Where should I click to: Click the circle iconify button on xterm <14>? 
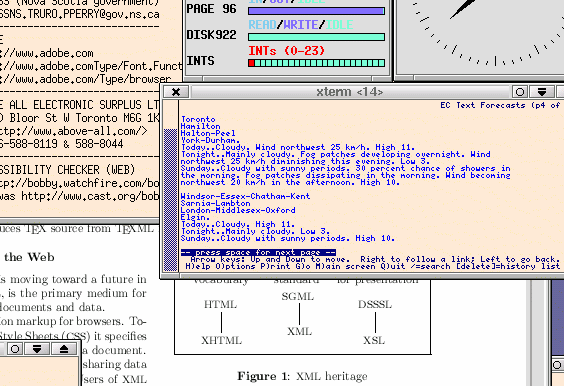click(x=520, y=92)
